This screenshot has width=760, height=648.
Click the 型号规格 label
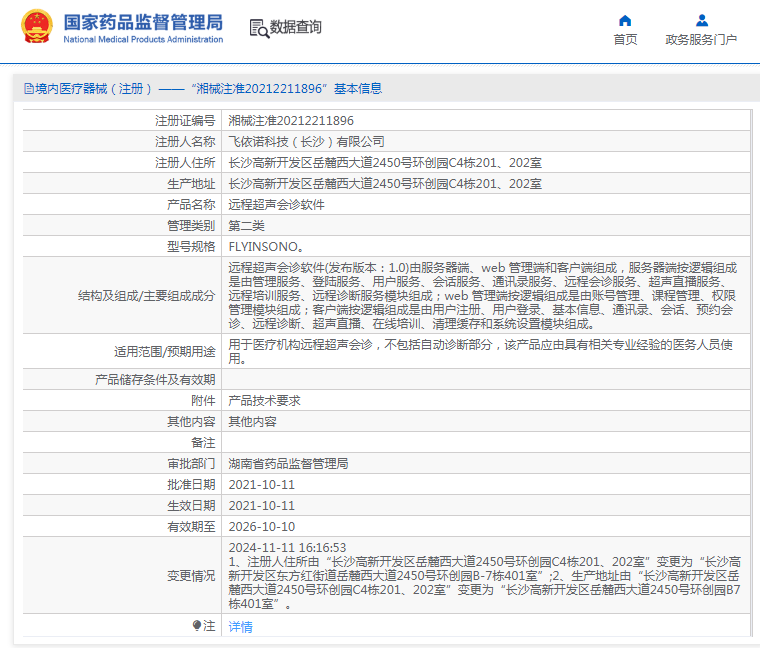[x=191, y=247]
